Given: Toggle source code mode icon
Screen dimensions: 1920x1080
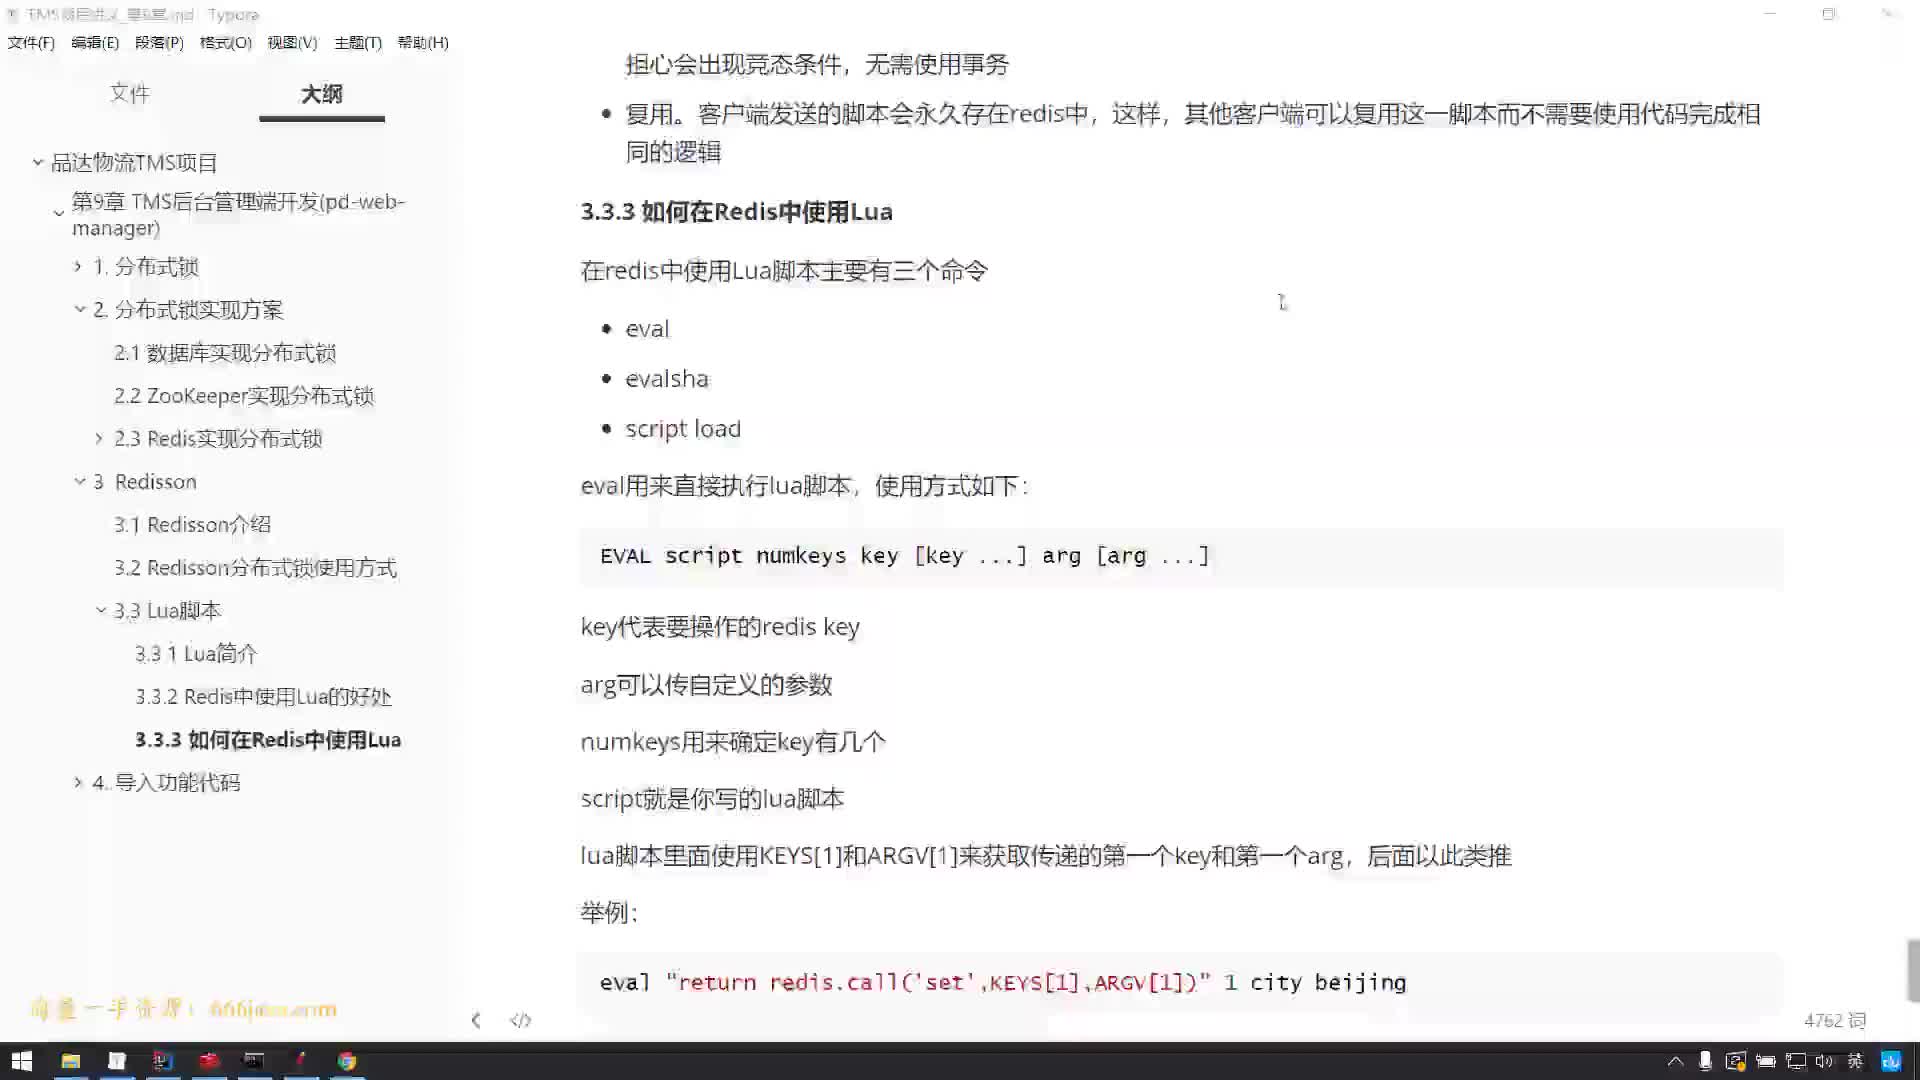Looking at the screenshot, I should (x=520, y=1020).
